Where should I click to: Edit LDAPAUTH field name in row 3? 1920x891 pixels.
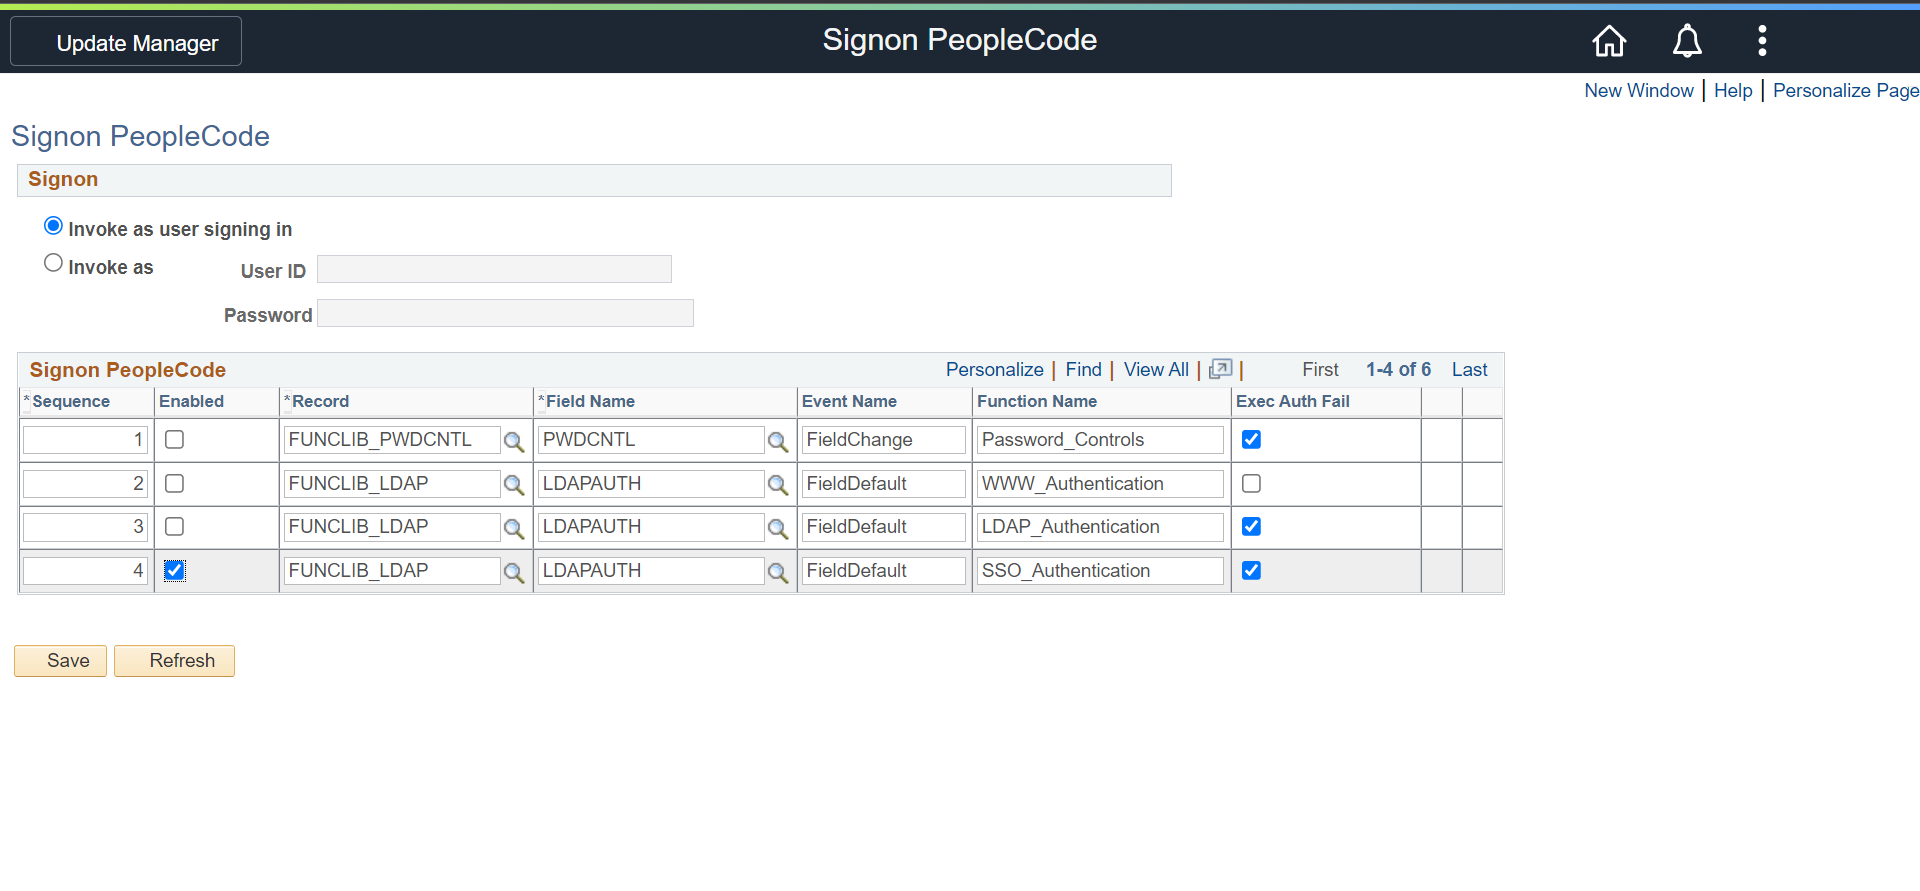tap(651, 527)
